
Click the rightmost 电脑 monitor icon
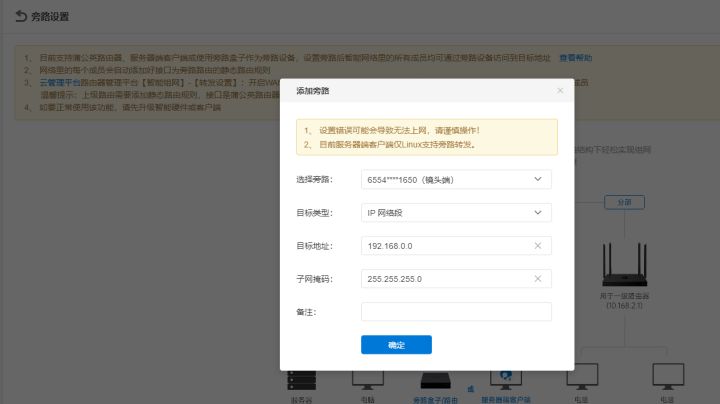pos(667,378)
